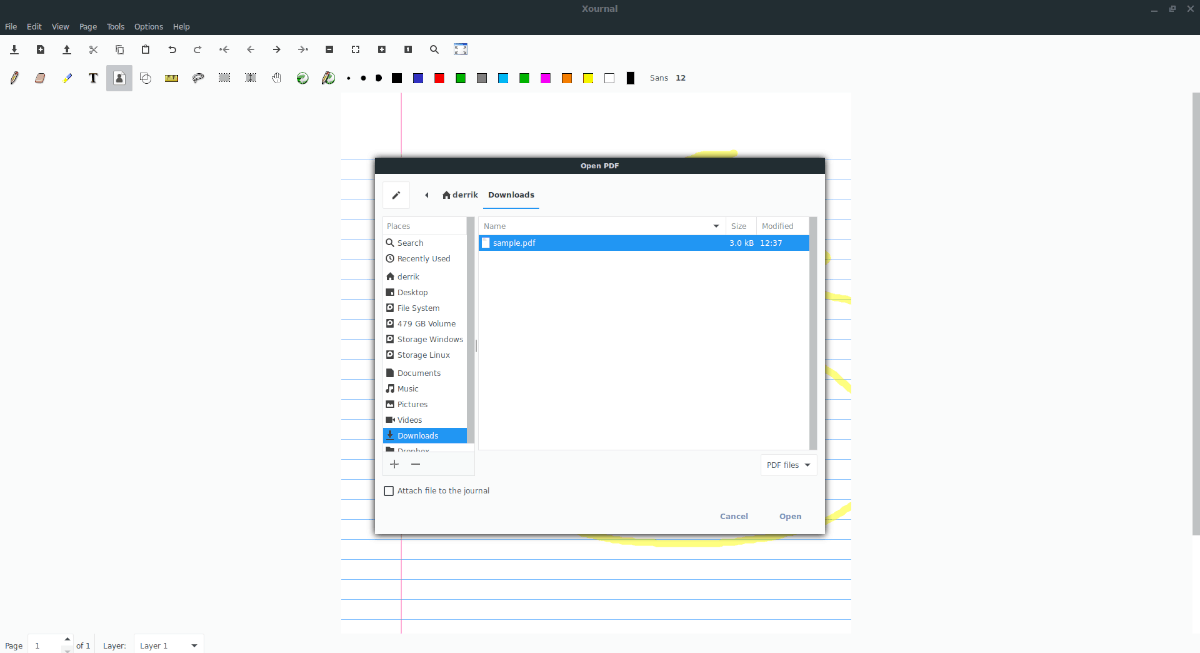Screen dimensions: 1200x653
Task: Click the path back arrow in dialog
Action: (x=427, y=195)
